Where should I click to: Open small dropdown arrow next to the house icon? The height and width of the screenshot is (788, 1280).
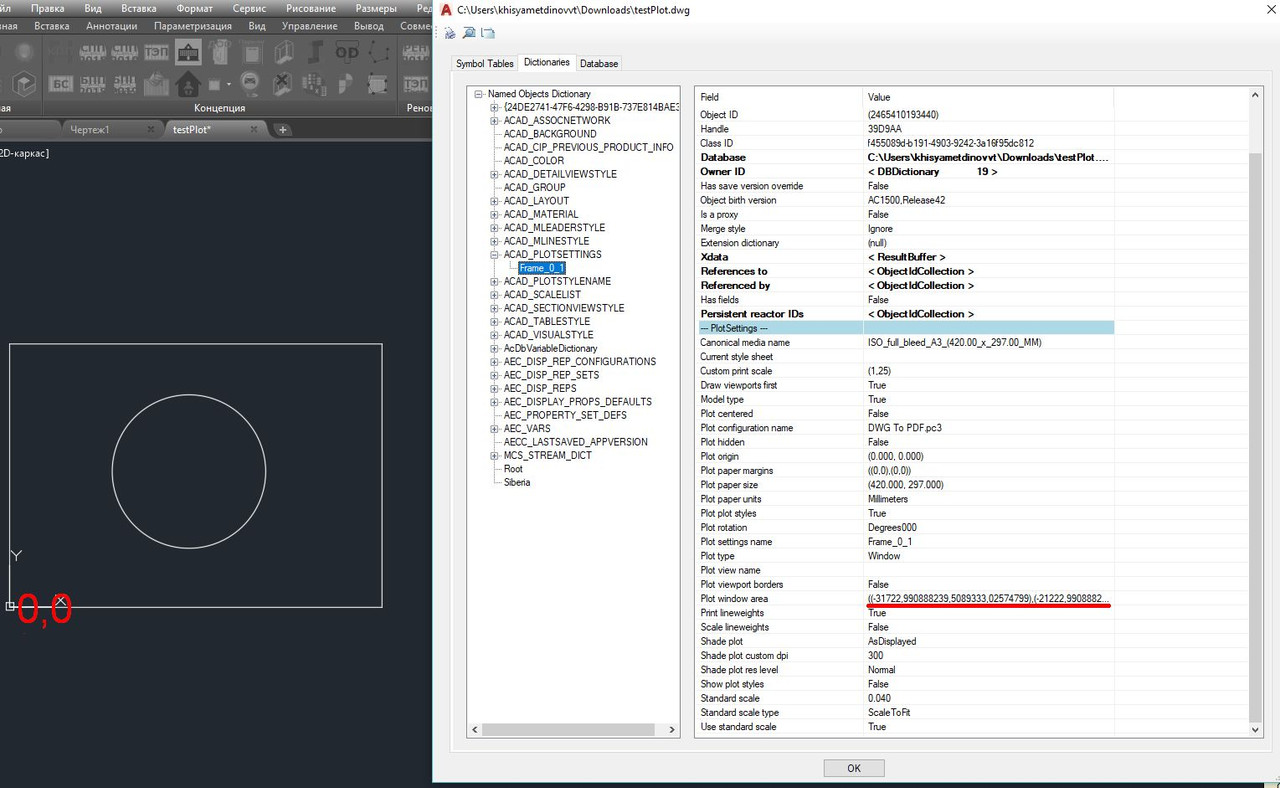click(228, 84)
